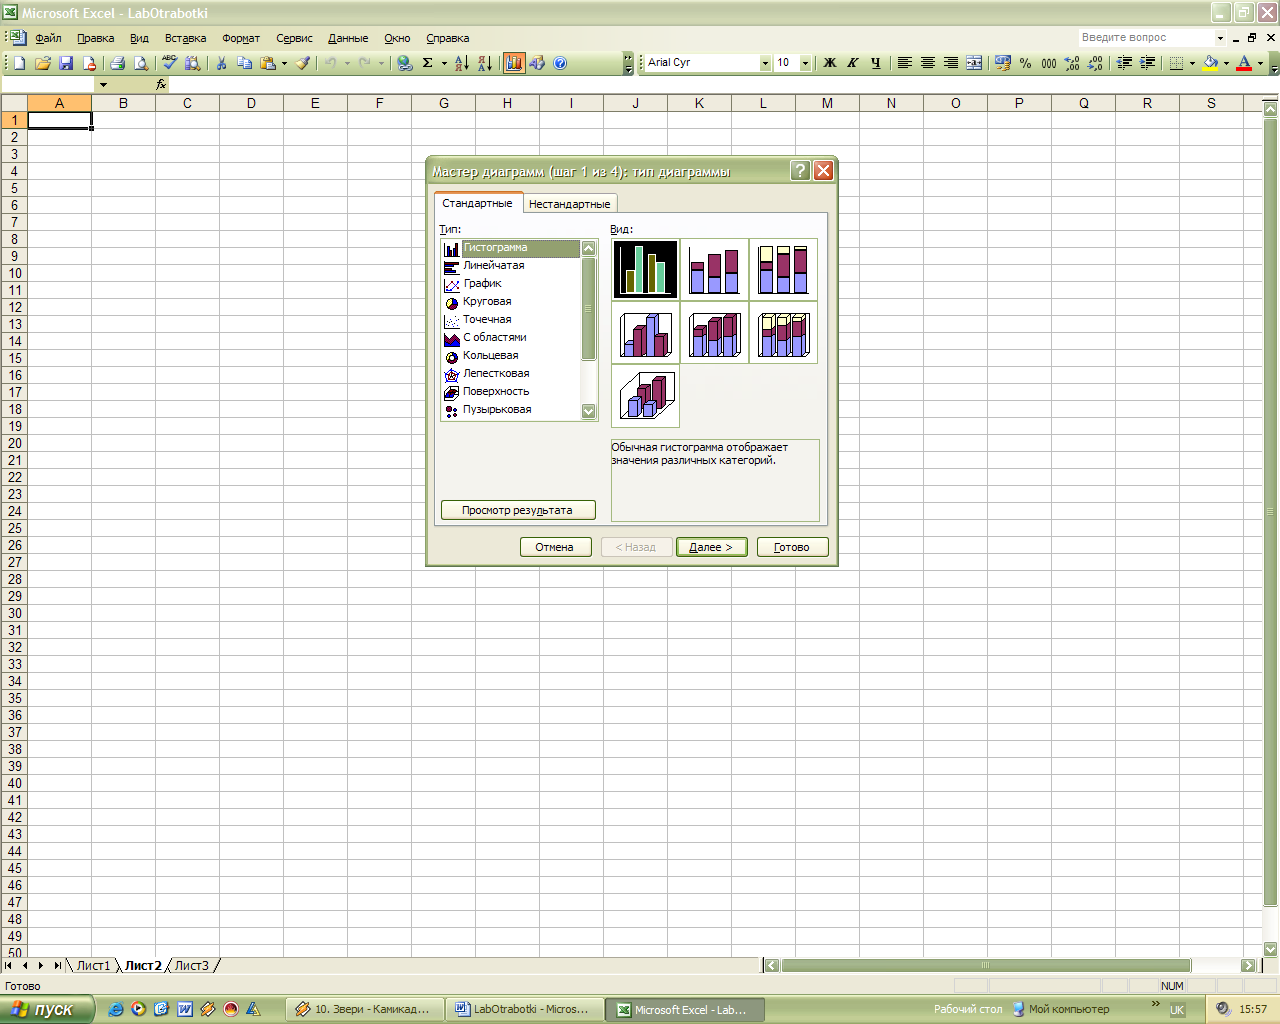
Task: Click the Font Color red A swatch
Action: (x=1244, y=63)
